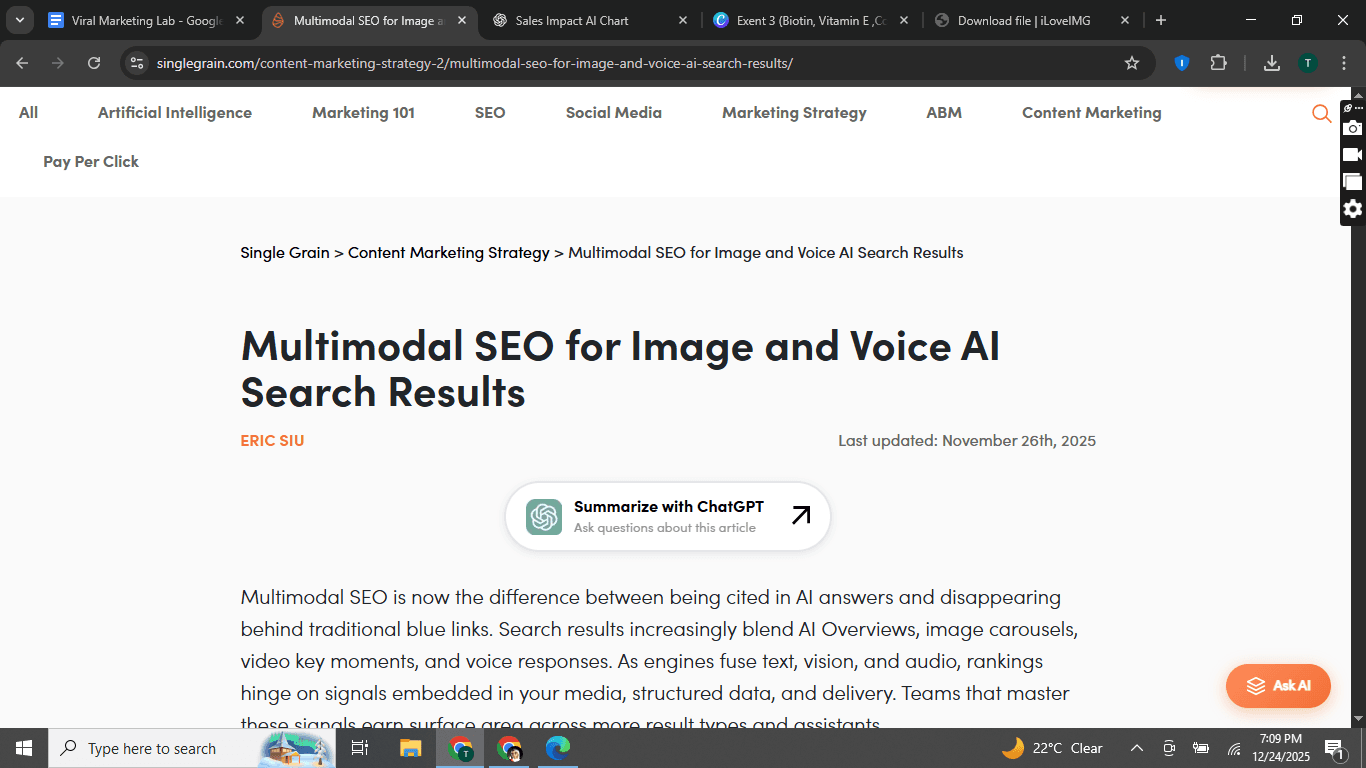This screenshot has width=1366, height=768.
Task: Select the Multimodal SEO browser tab
Action: click(369, 20)
